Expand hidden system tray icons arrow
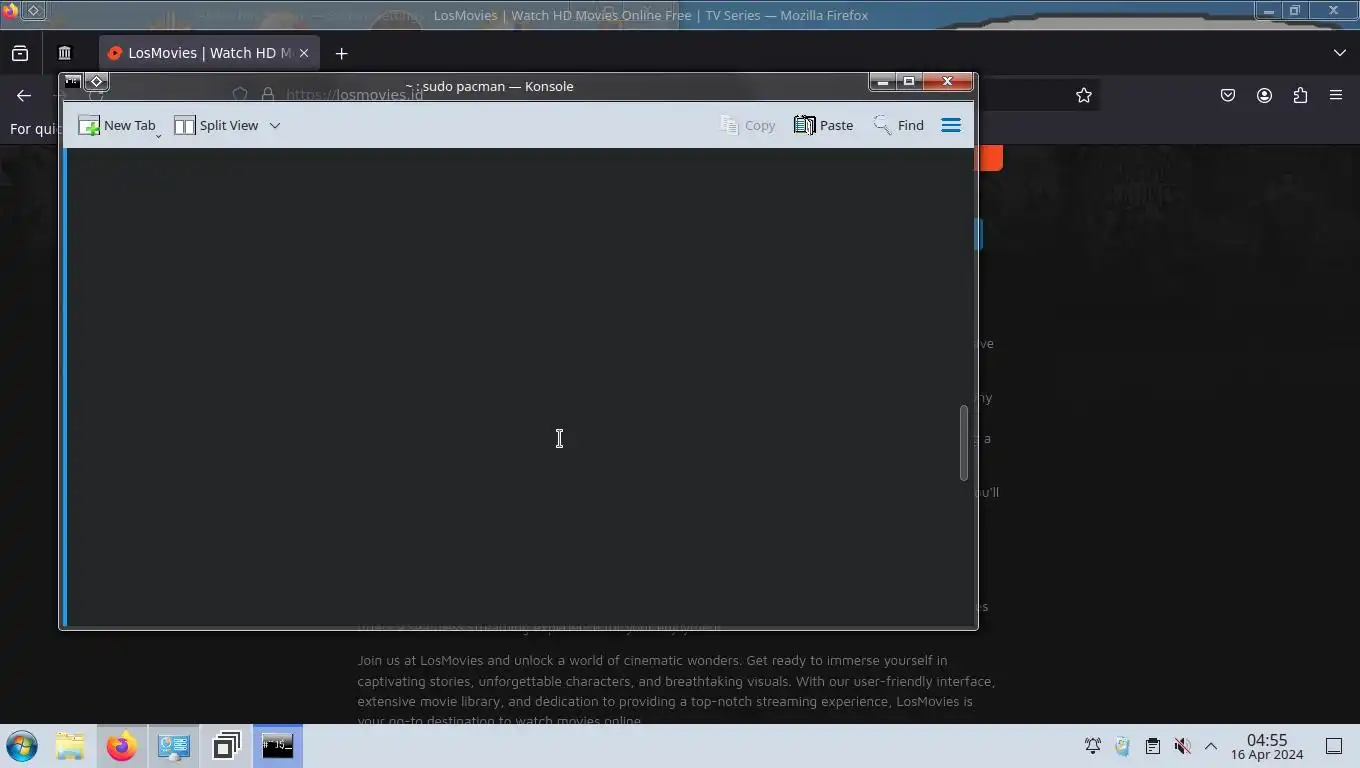The height and width of the screenshot is (768, 1360). 1211,746
